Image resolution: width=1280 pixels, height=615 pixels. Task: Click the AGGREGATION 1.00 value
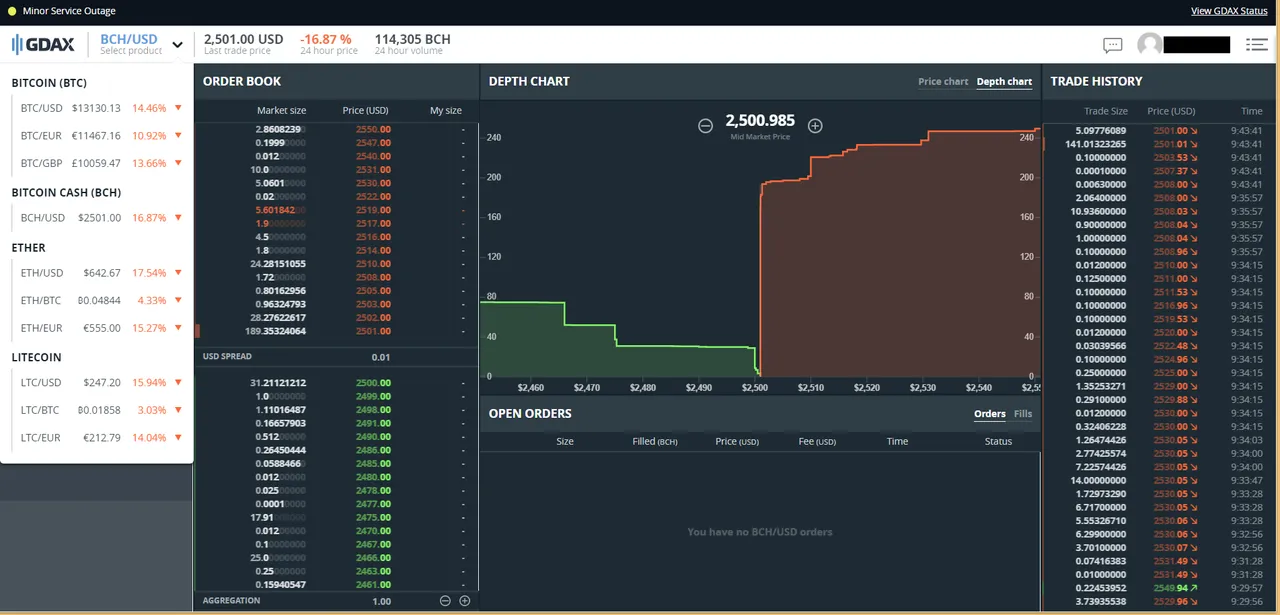tap(381, 601)
